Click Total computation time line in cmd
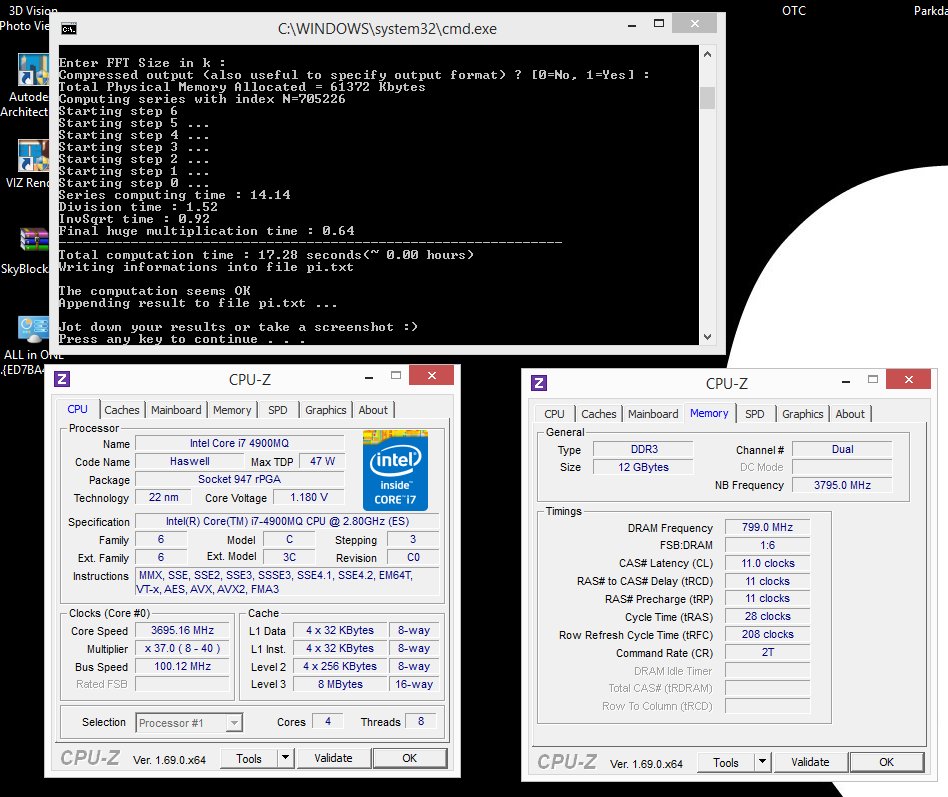The width and height of the screenshot is (948, 797). pos(266,255)
